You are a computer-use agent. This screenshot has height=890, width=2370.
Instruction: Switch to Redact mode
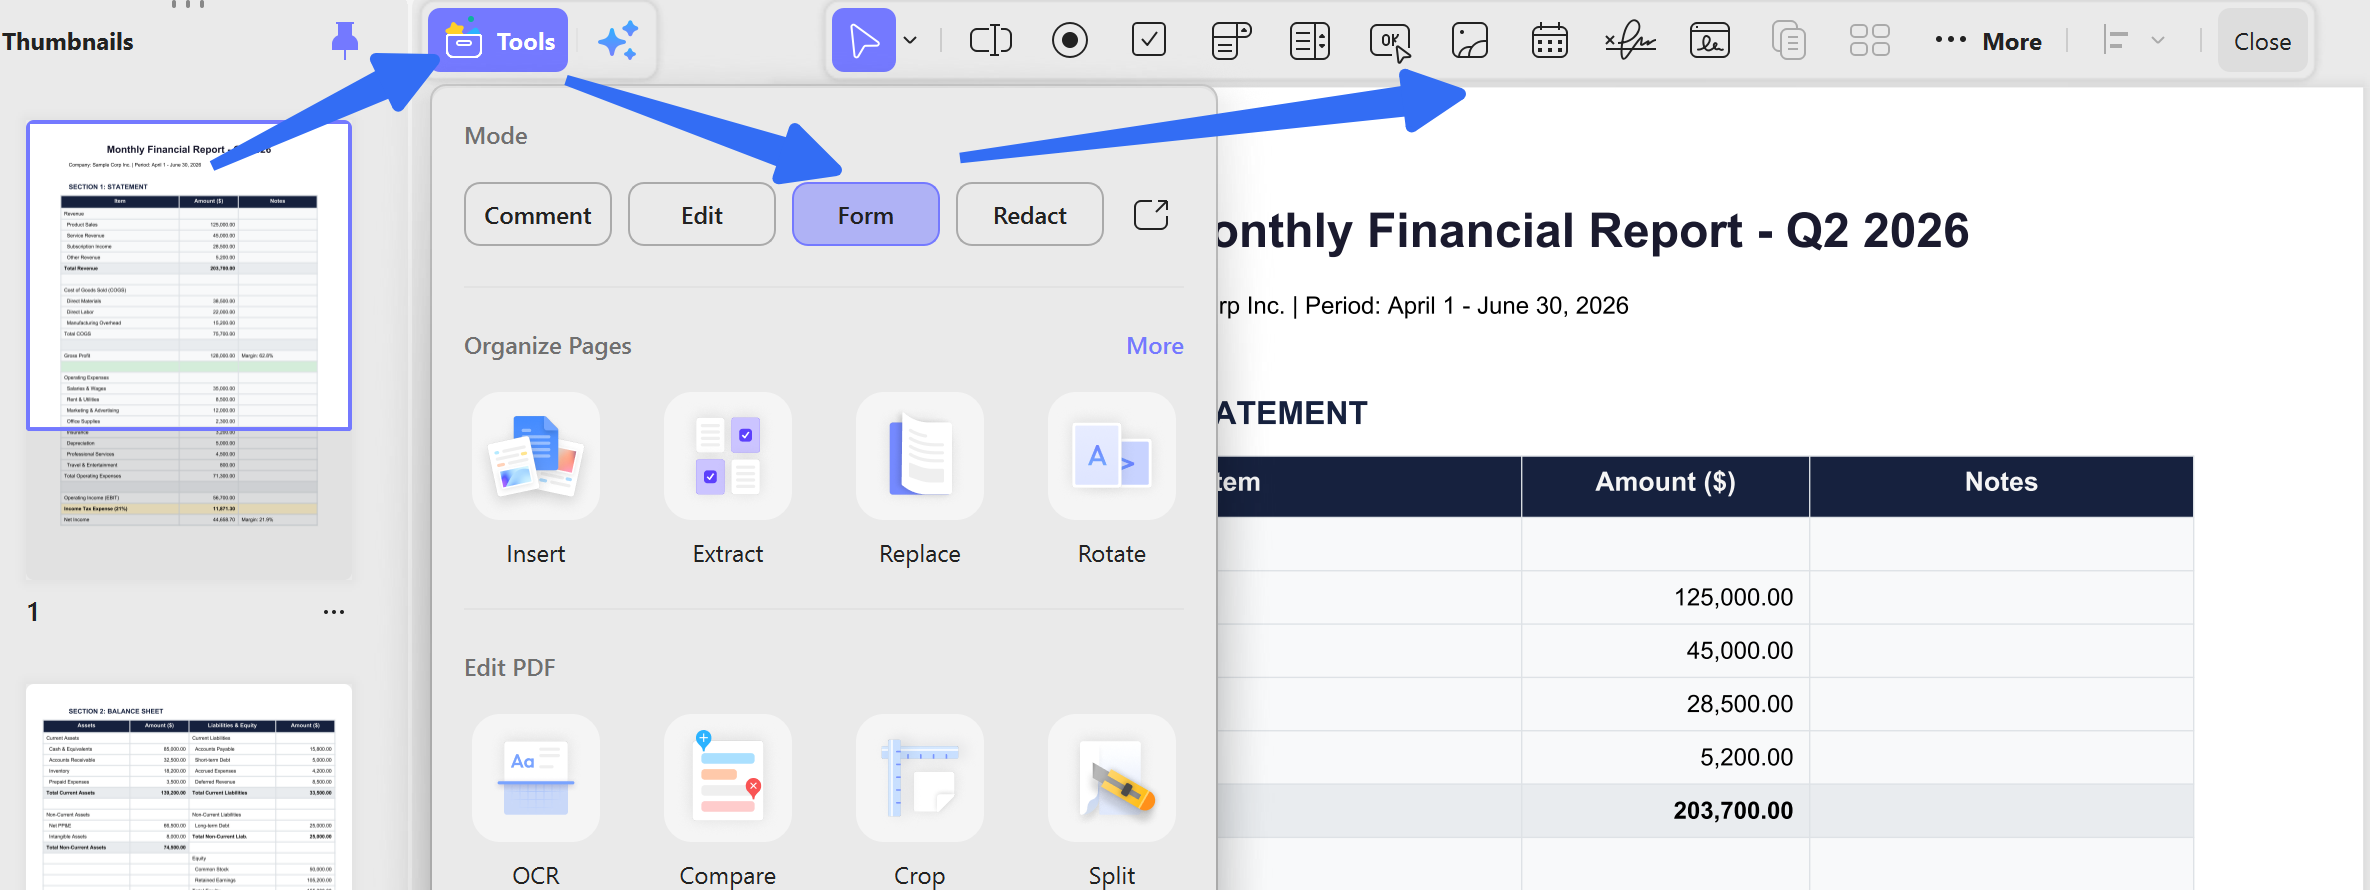point(1030,214)
